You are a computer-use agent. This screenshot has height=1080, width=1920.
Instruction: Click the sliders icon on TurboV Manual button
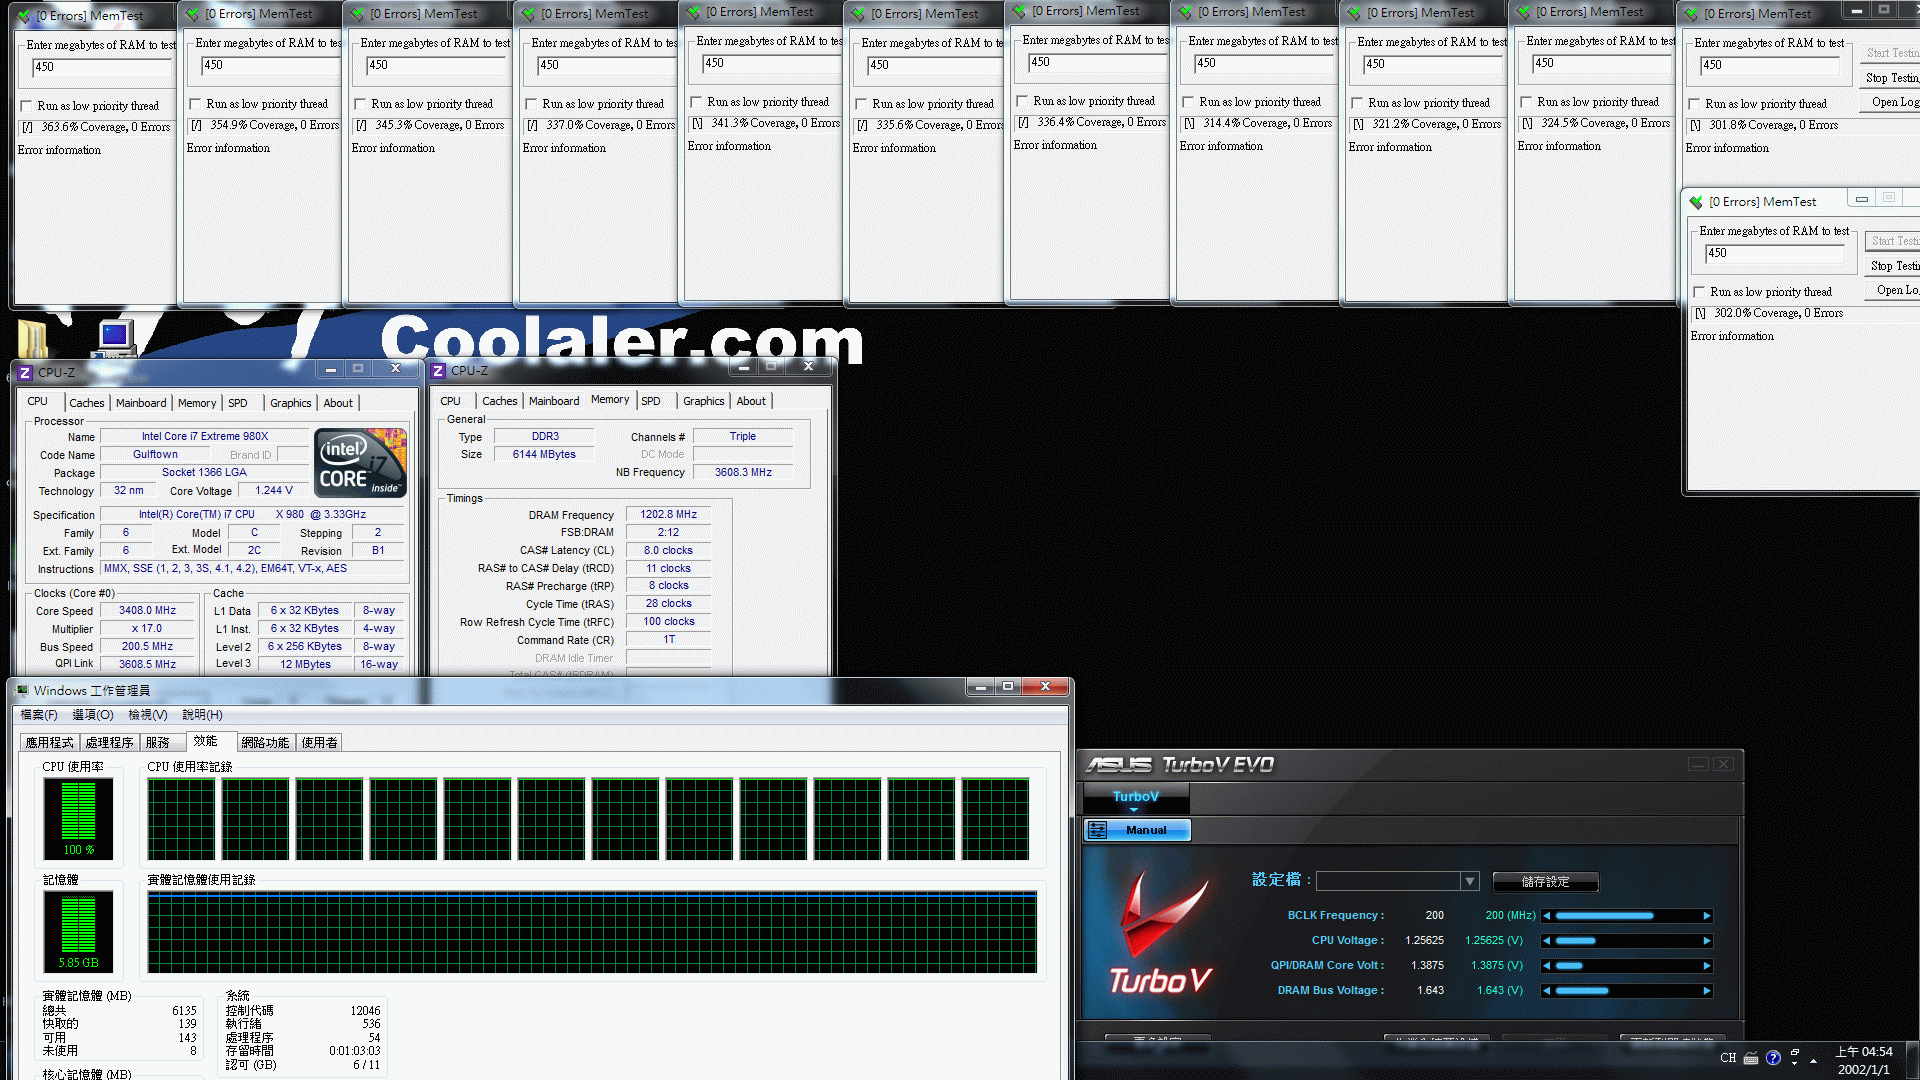pyautogui.click(x=1098, y=830)
